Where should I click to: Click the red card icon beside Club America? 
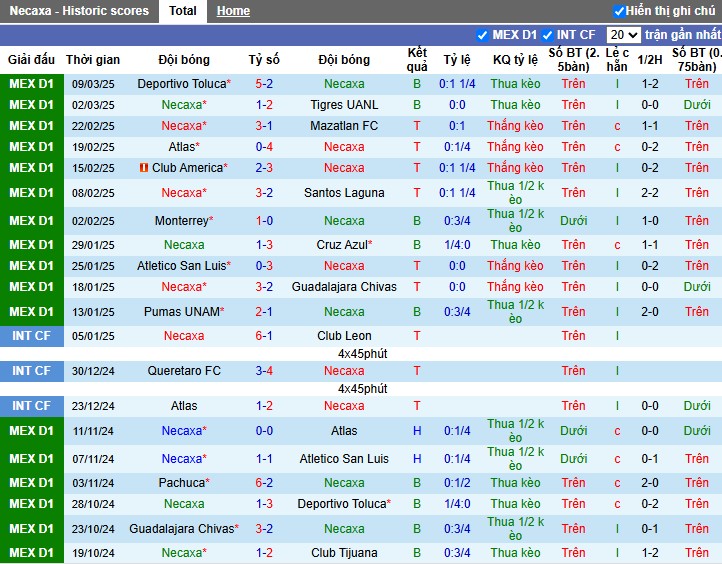[144, 168]
